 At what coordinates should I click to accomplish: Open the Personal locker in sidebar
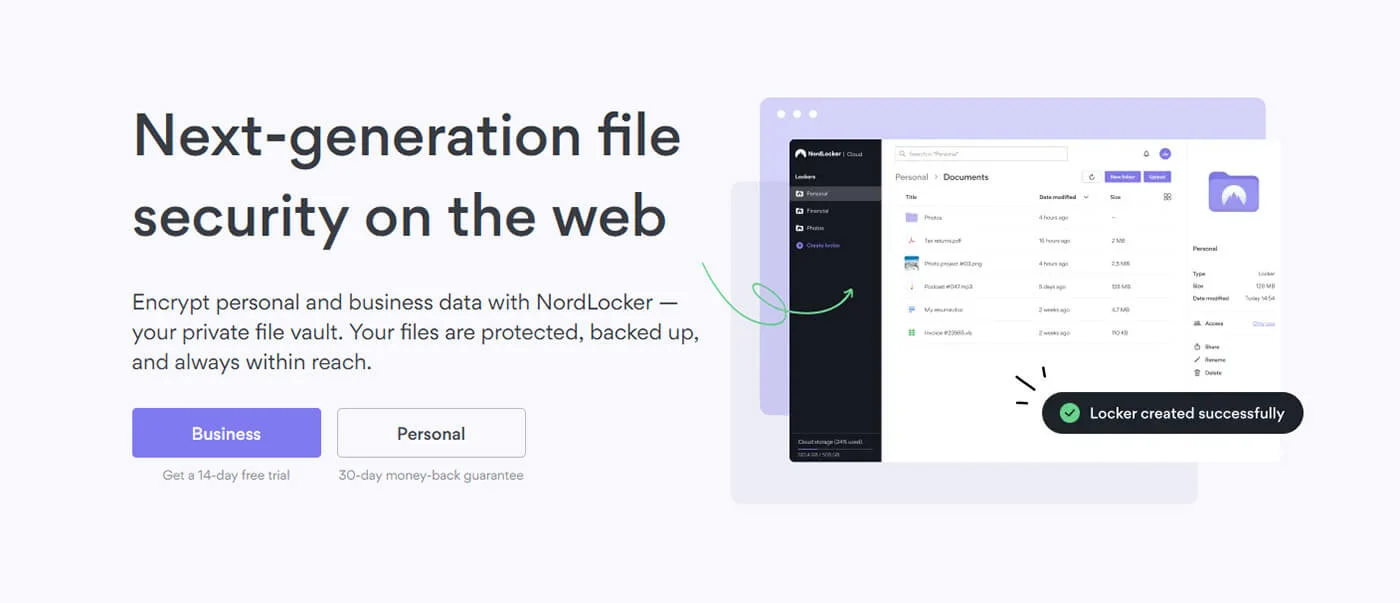(835, 193)
